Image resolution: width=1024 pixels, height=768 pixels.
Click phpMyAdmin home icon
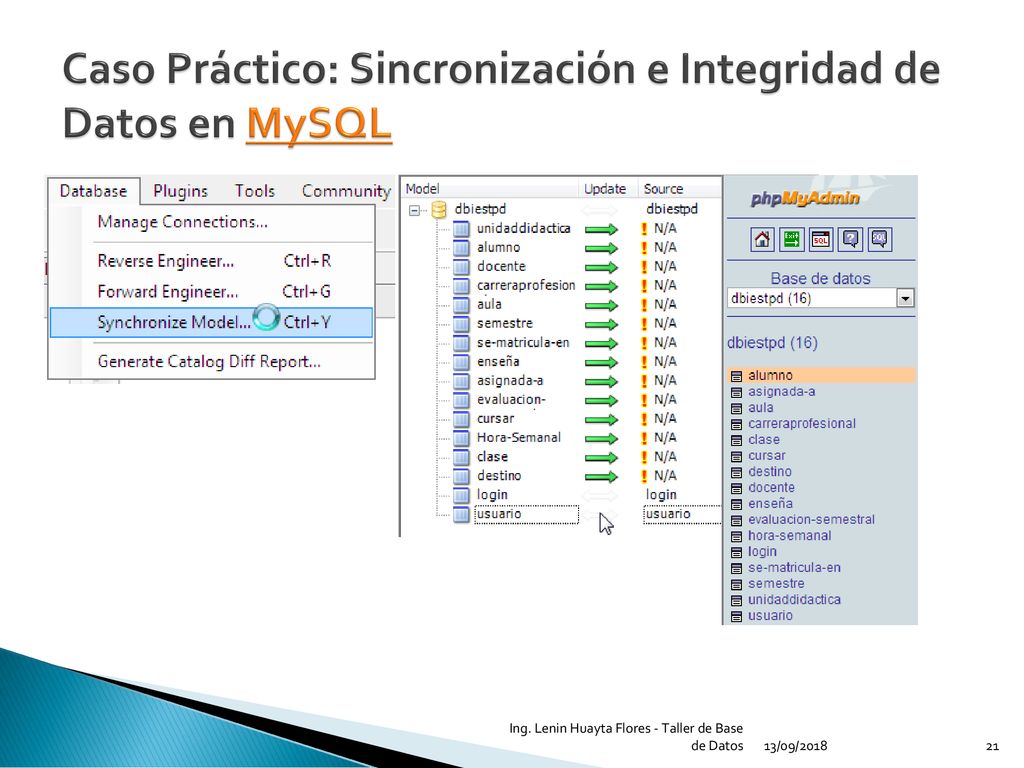[x=762, y=239]
